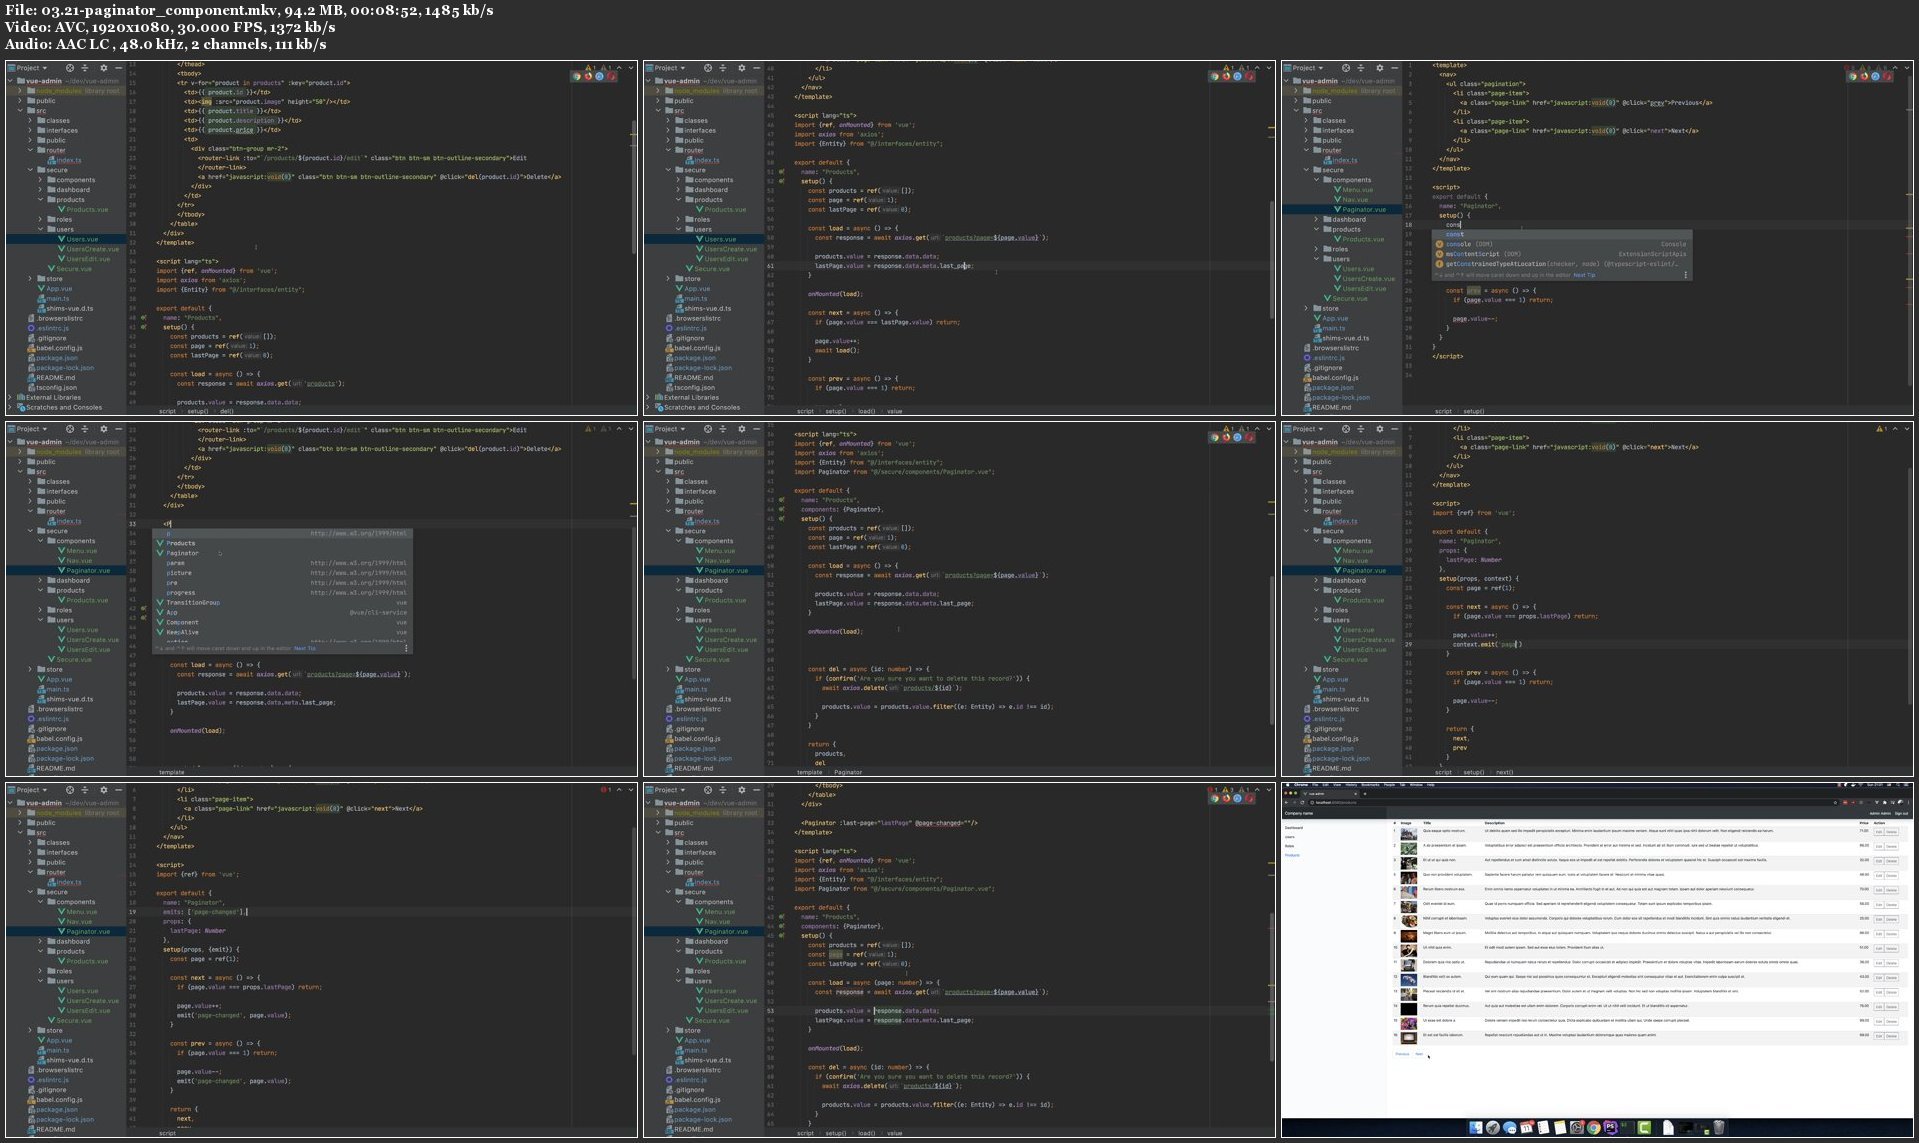Reload the page in Chrome
This screenshot has width=1919, height=1143.
click(1302, 802)
